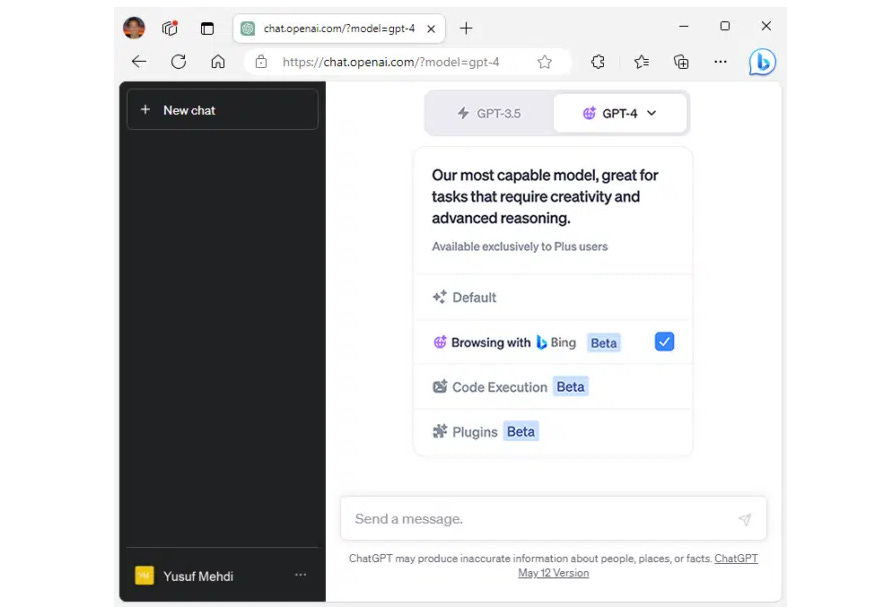Open the Bing chat sidebar button
This screenshot has height=610, width=895.
tap(762, 62)
